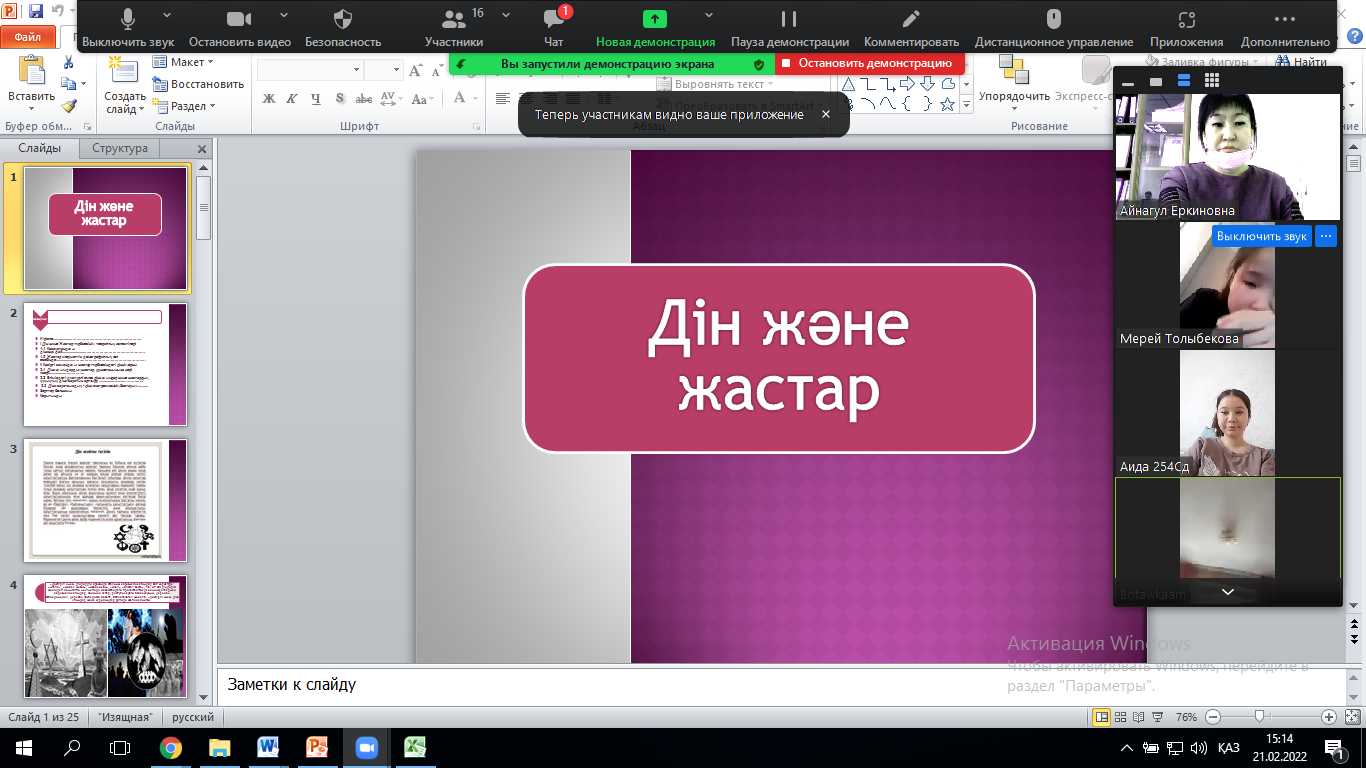The height and width of the screenshot is (768, 1366).
Task: Click the Paste (Вставить) clipboard icon
Action: click(x=32, y=71)
